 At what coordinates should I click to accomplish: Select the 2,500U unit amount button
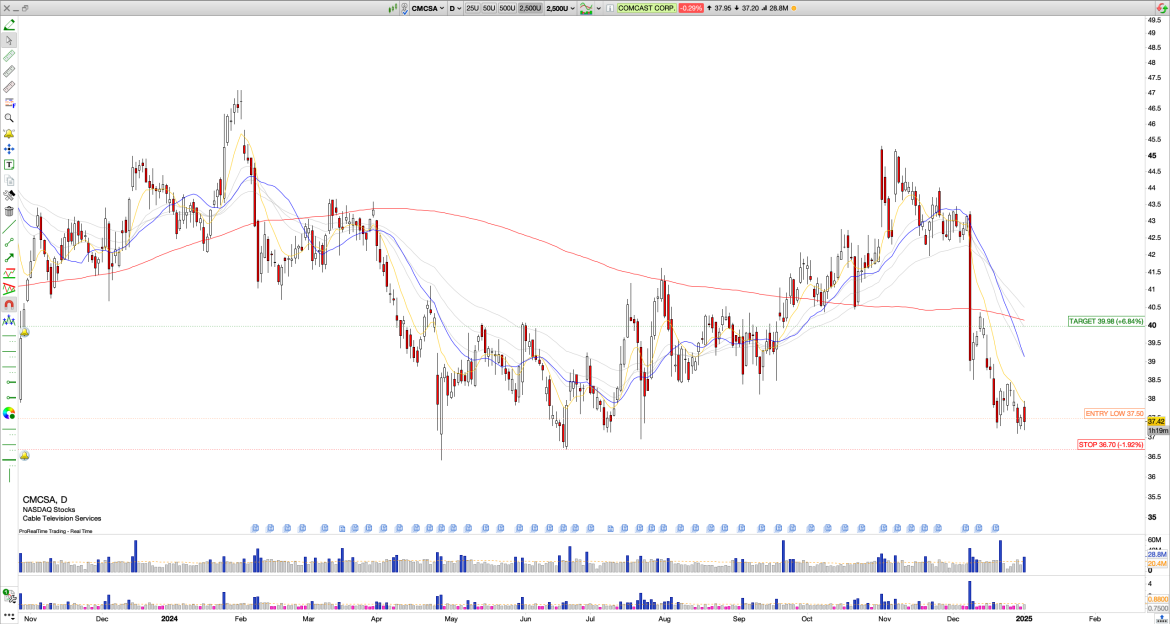click(x=530, y=8)
